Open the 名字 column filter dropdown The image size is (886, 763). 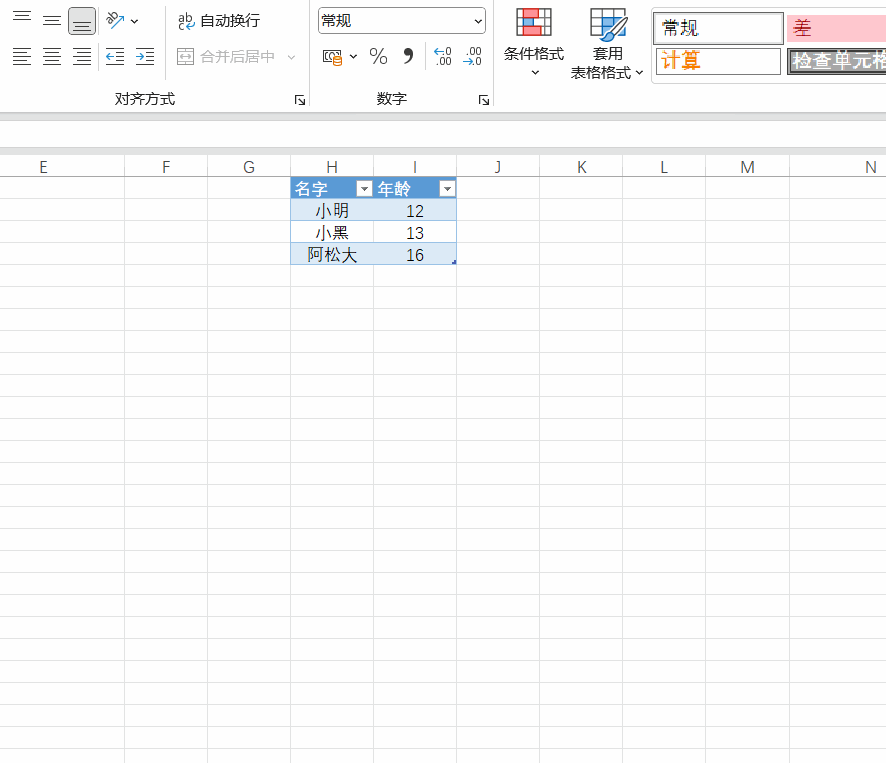[364, 189]
